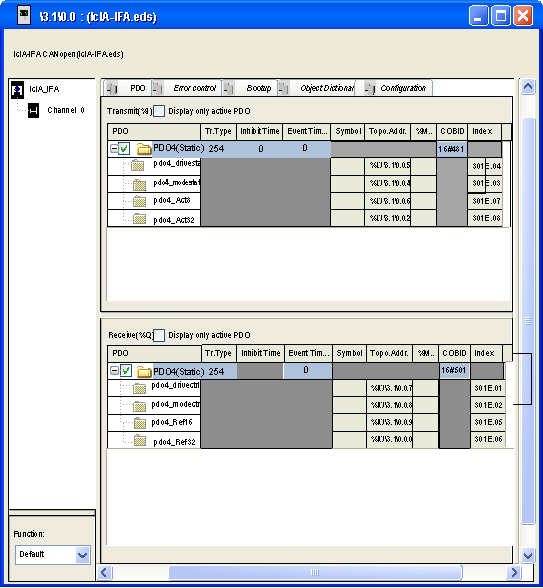The width and height of the screenshot is (543, 588).
Task: Click the horizontal scrollbar thumb at the bottom
Action: (315, 572)
